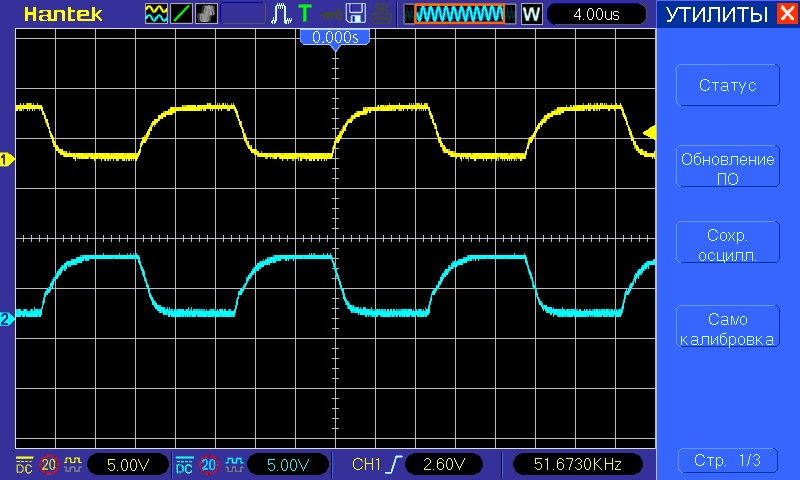Close the Утилиты menu with the red X

787,13
